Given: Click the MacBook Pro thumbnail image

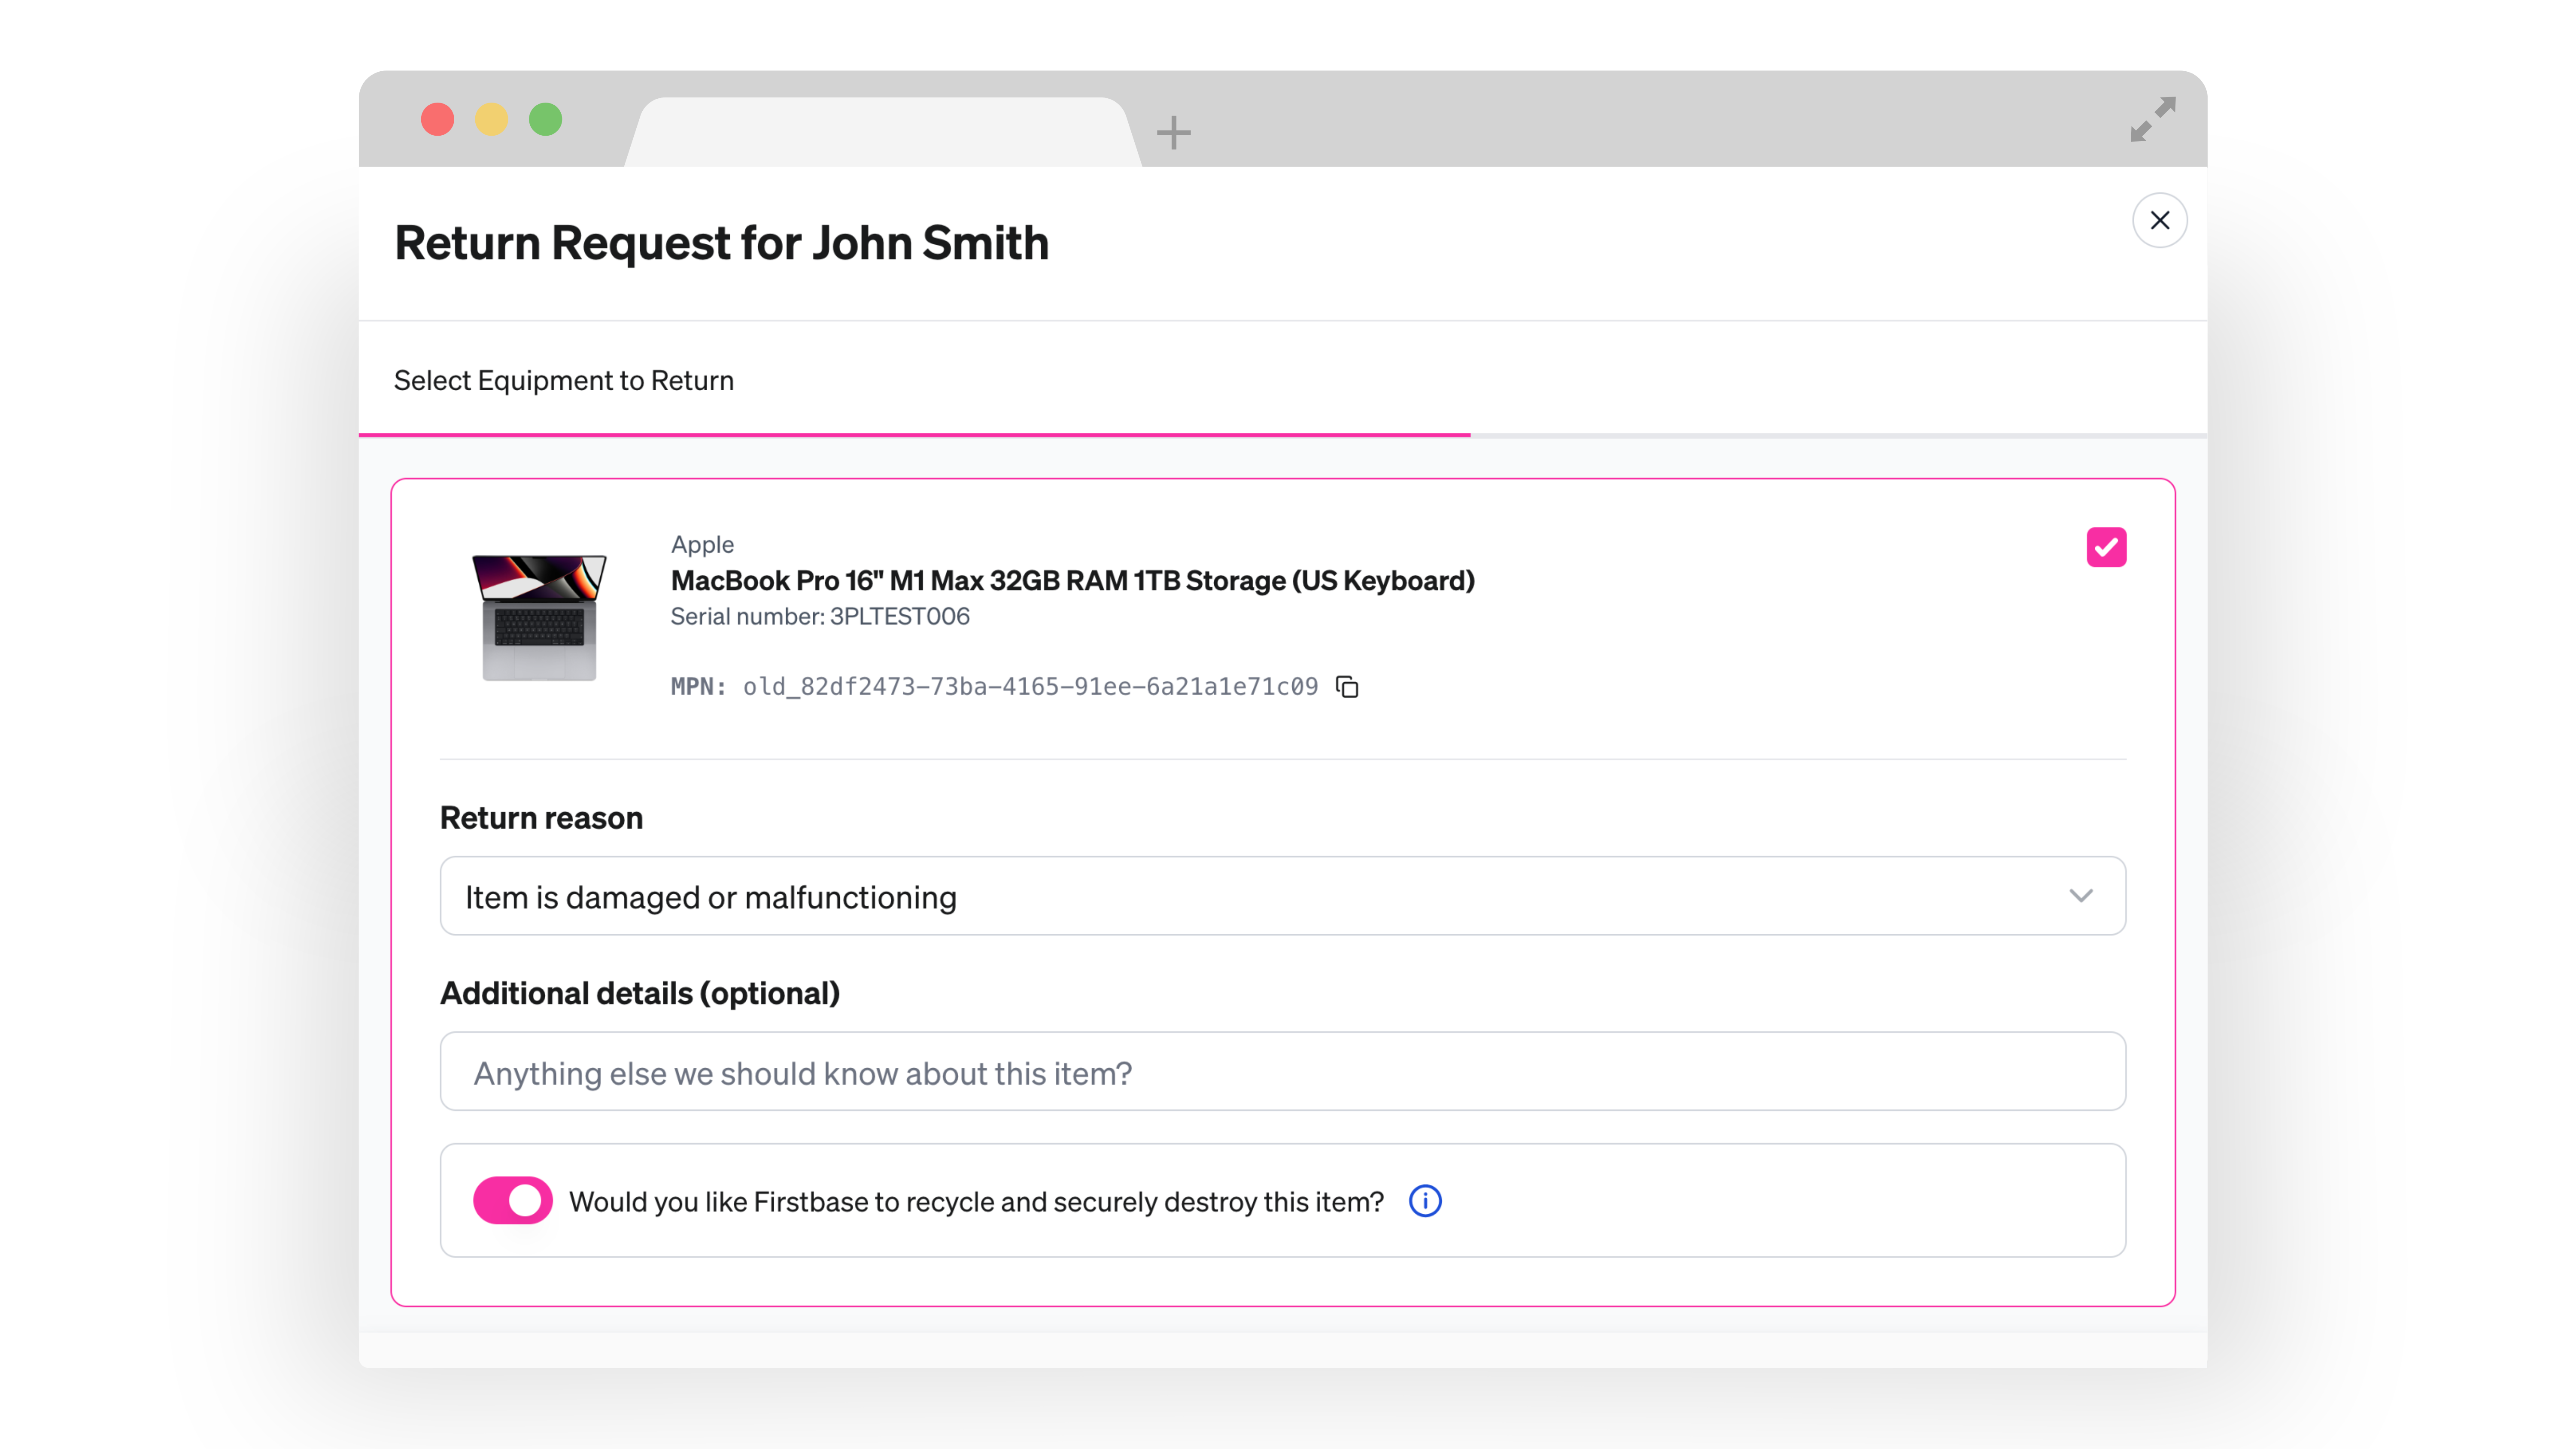Looking at the screenshot, I should click(539, 617).
